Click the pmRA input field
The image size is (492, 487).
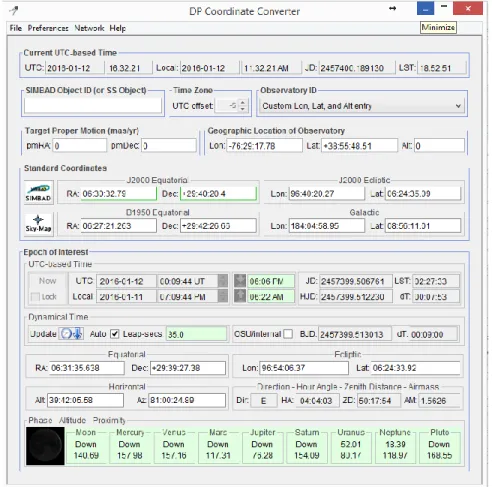tap(79, 146)
